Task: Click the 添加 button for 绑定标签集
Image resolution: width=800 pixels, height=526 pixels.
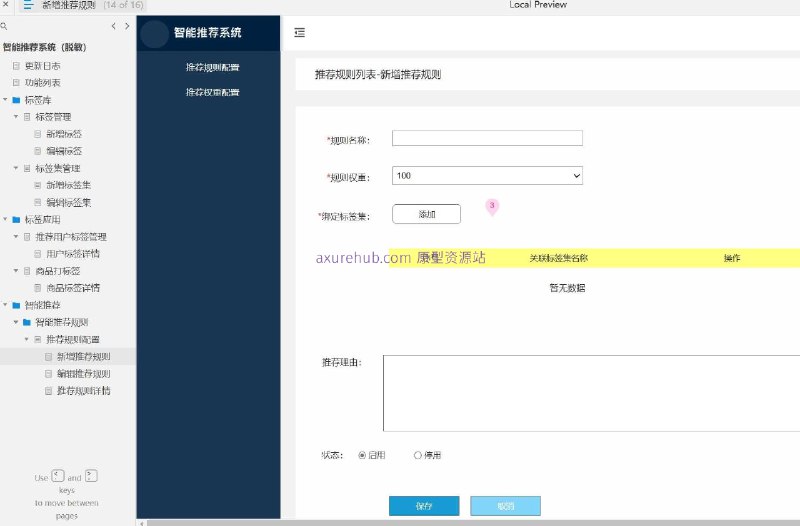Action: (427, 214)
